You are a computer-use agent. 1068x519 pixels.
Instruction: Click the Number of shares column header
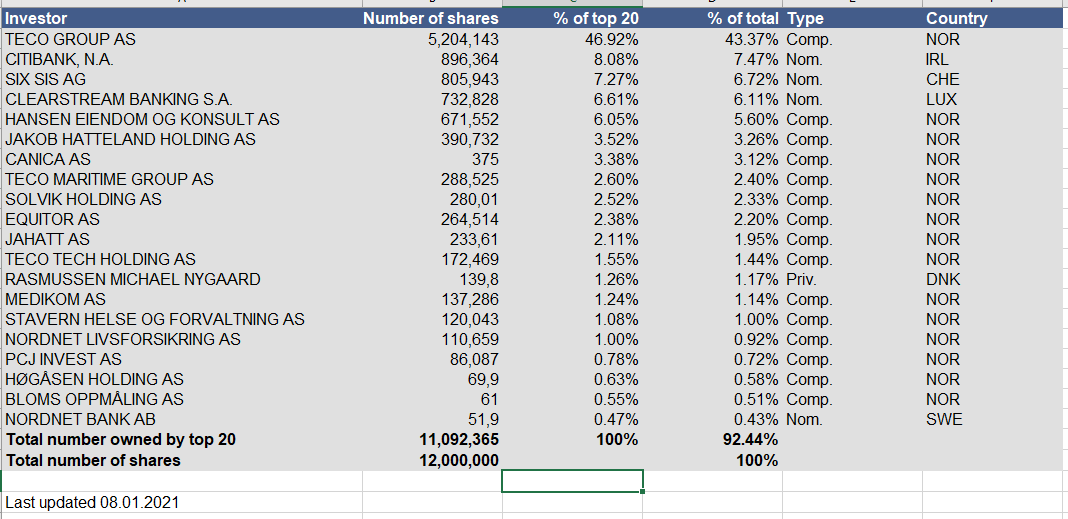point(430,19)
